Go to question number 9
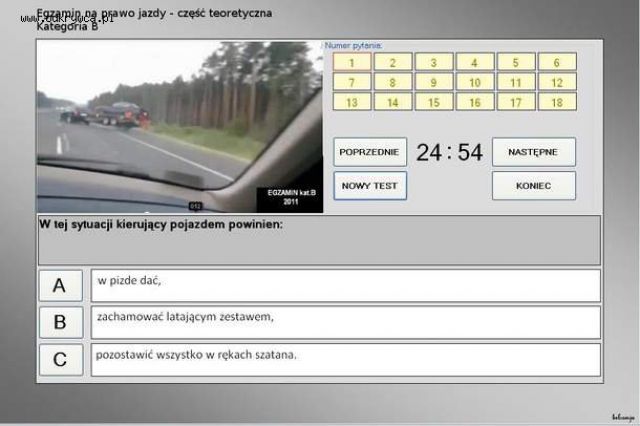The height and width of the screenshot is (426, 640). click(x=434, y=82)
